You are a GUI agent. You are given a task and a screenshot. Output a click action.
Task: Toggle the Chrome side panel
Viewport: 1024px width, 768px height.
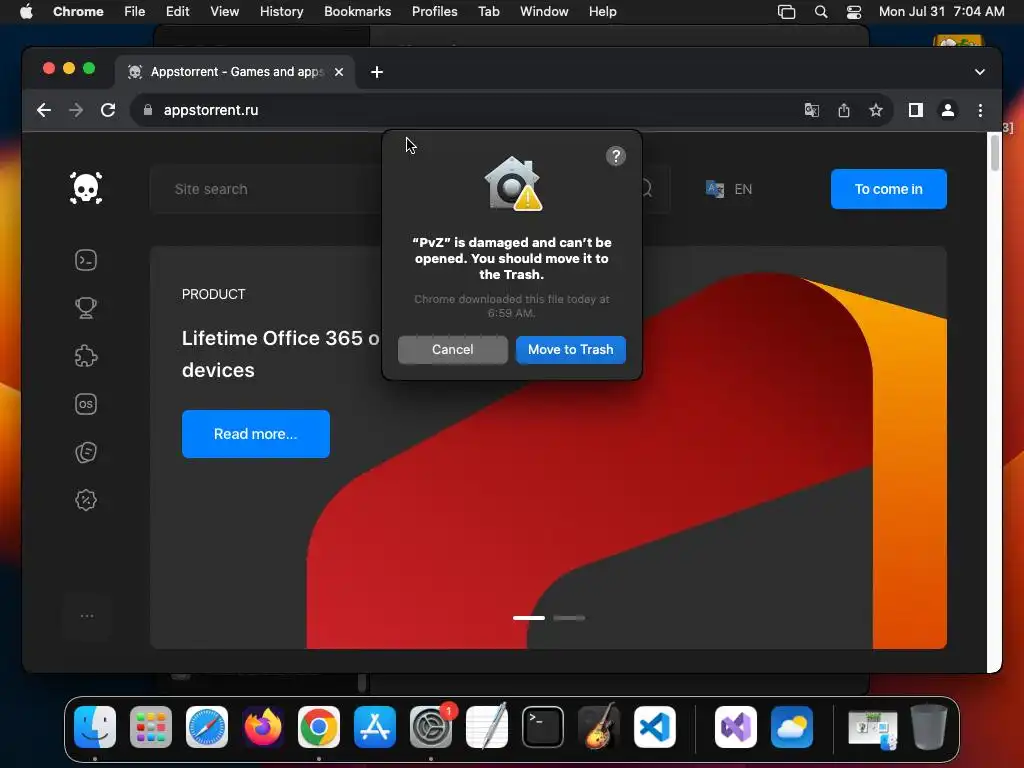pyautogui.click(x=916, y=110)
